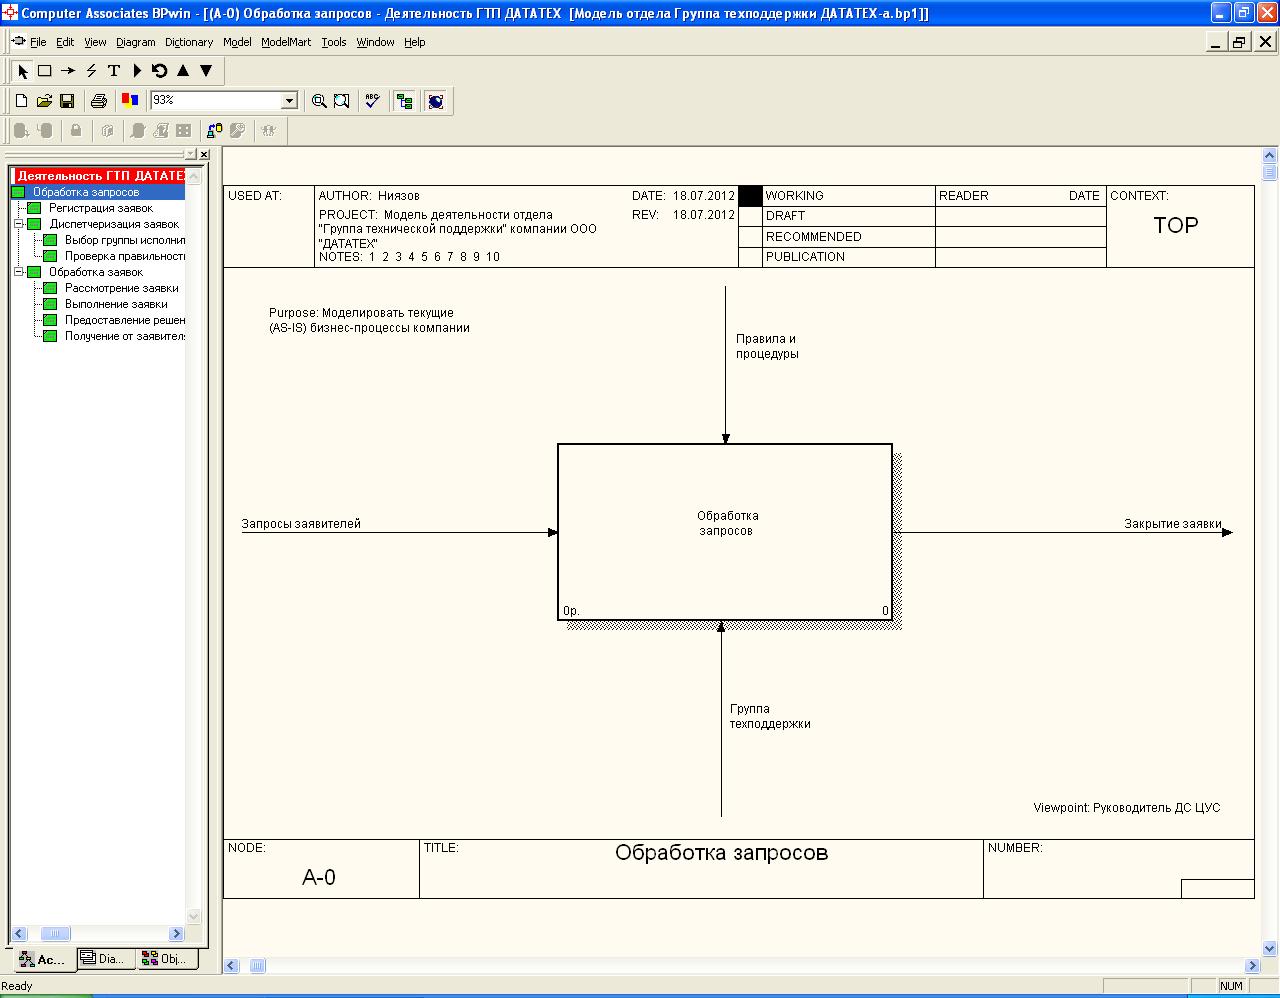Open the Tools menu

point(334,42)
